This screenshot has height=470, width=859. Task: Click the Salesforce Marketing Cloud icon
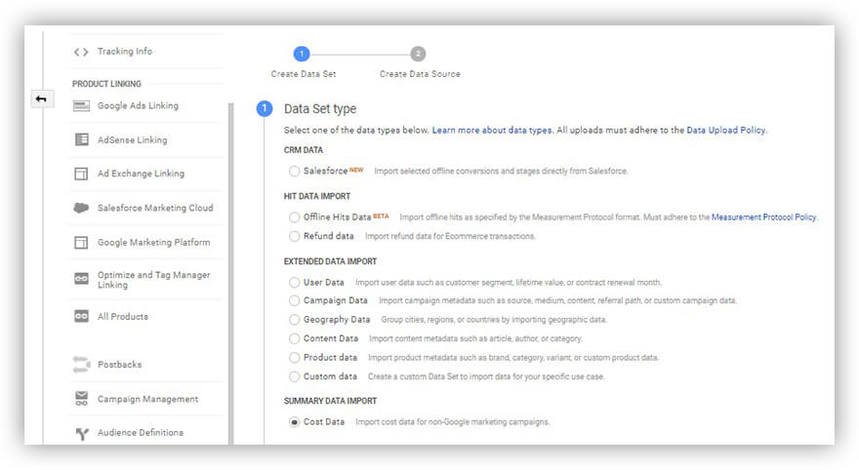coord(81,208)
